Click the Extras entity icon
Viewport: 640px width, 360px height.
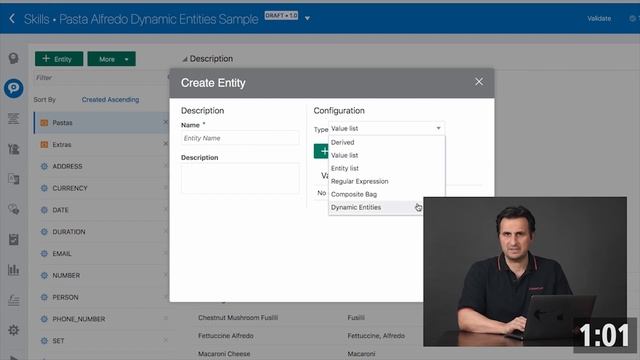pyautogui.click(x=44, y=144)
